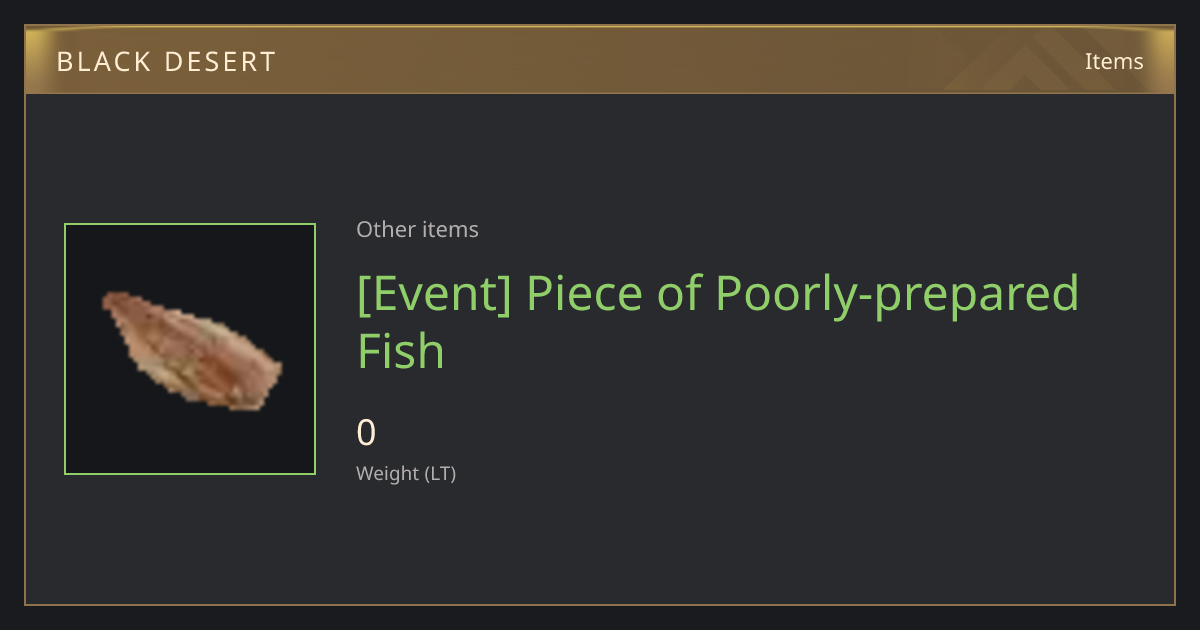Click the [Event] tag in item name

coord(434,294)
